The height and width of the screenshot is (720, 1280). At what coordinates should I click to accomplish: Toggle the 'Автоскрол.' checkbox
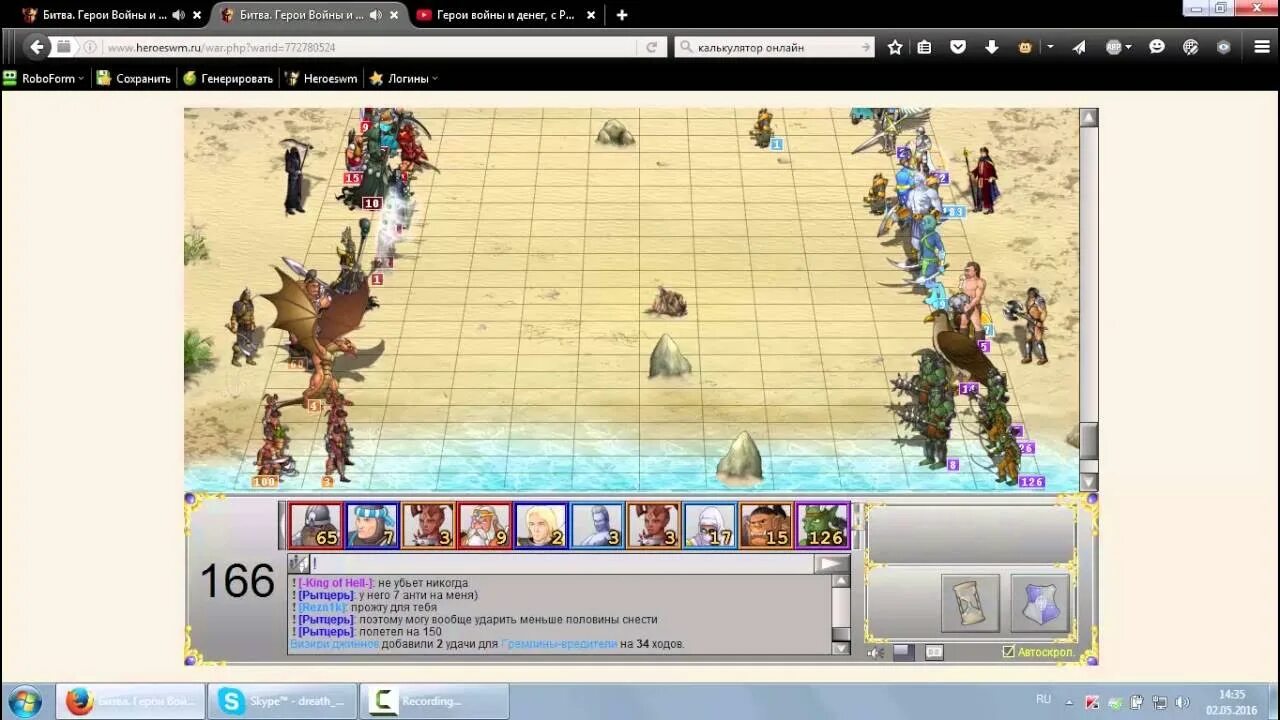coord(1009,652)
